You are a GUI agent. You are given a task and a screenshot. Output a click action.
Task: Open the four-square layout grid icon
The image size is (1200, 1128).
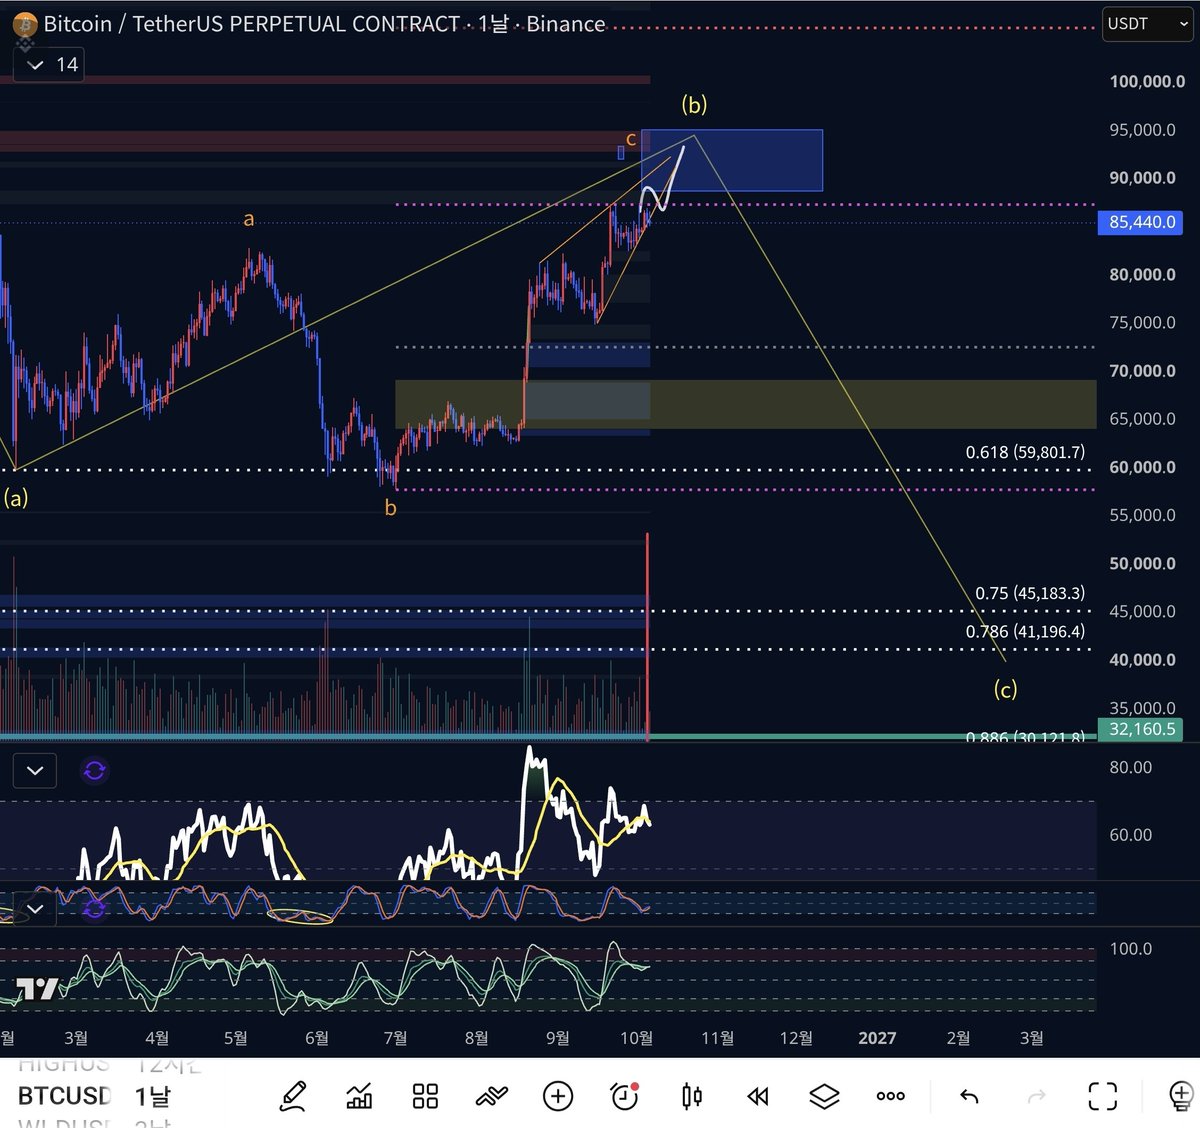(x=425, y=1097)
